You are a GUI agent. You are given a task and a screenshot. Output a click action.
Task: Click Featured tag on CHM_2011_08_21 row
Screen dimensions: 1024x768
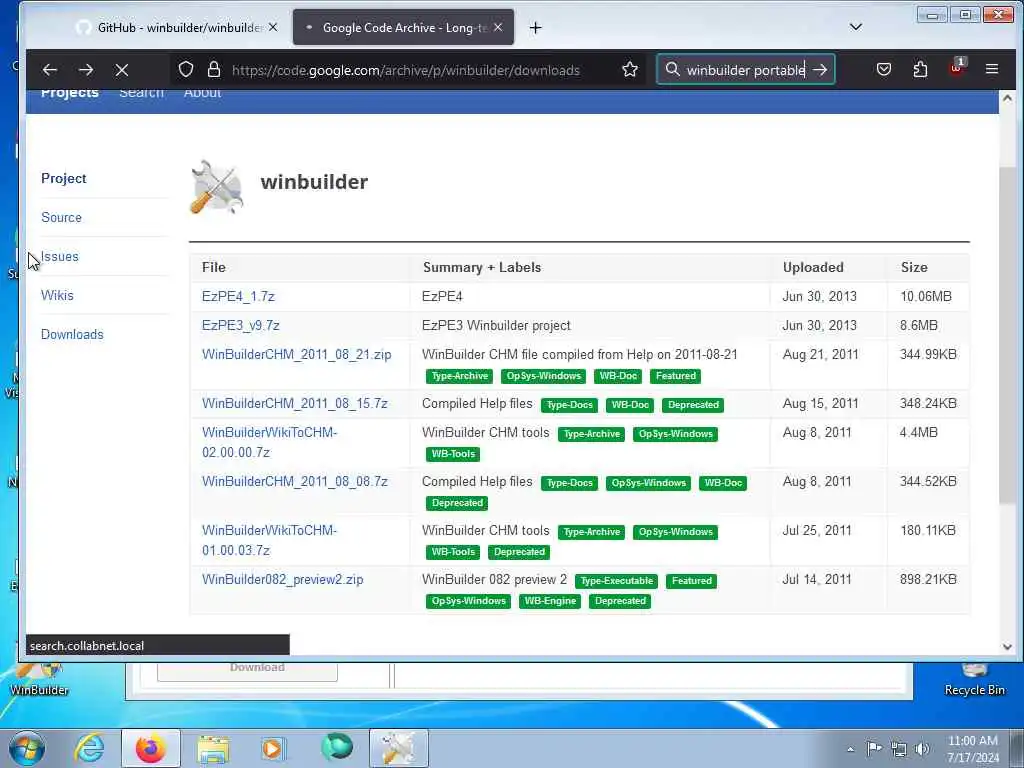(x=676, y=376)
